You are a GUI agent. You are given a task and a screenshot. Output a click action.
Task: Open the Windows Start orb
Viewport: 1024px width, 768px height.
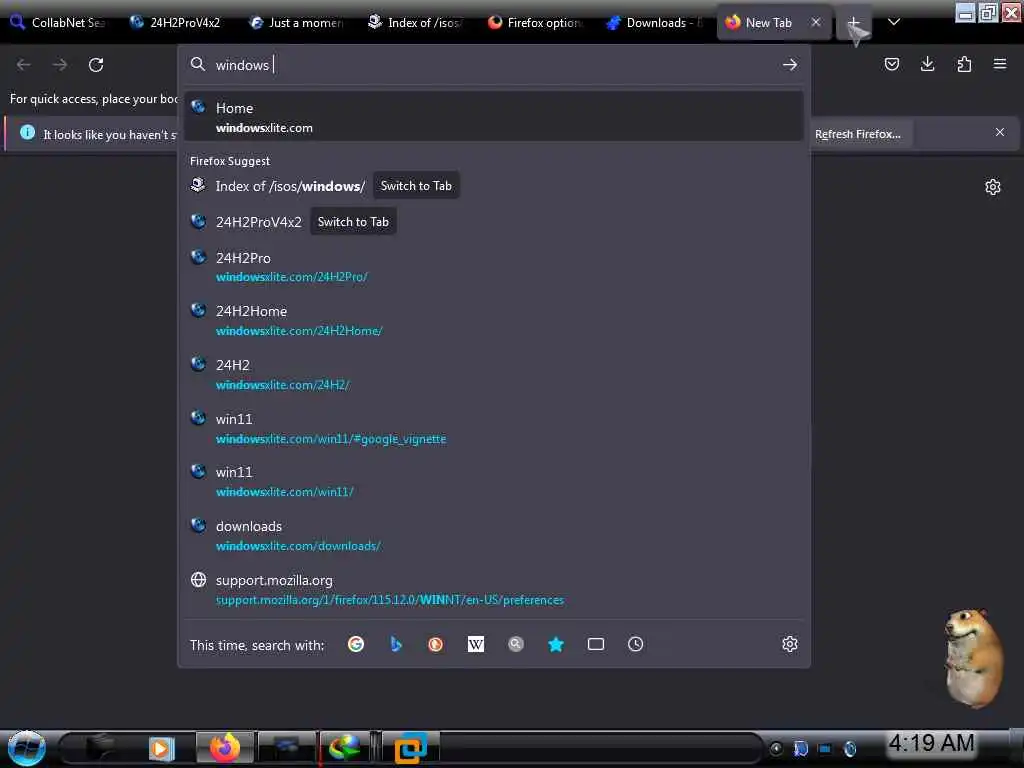tap(26, 747)
